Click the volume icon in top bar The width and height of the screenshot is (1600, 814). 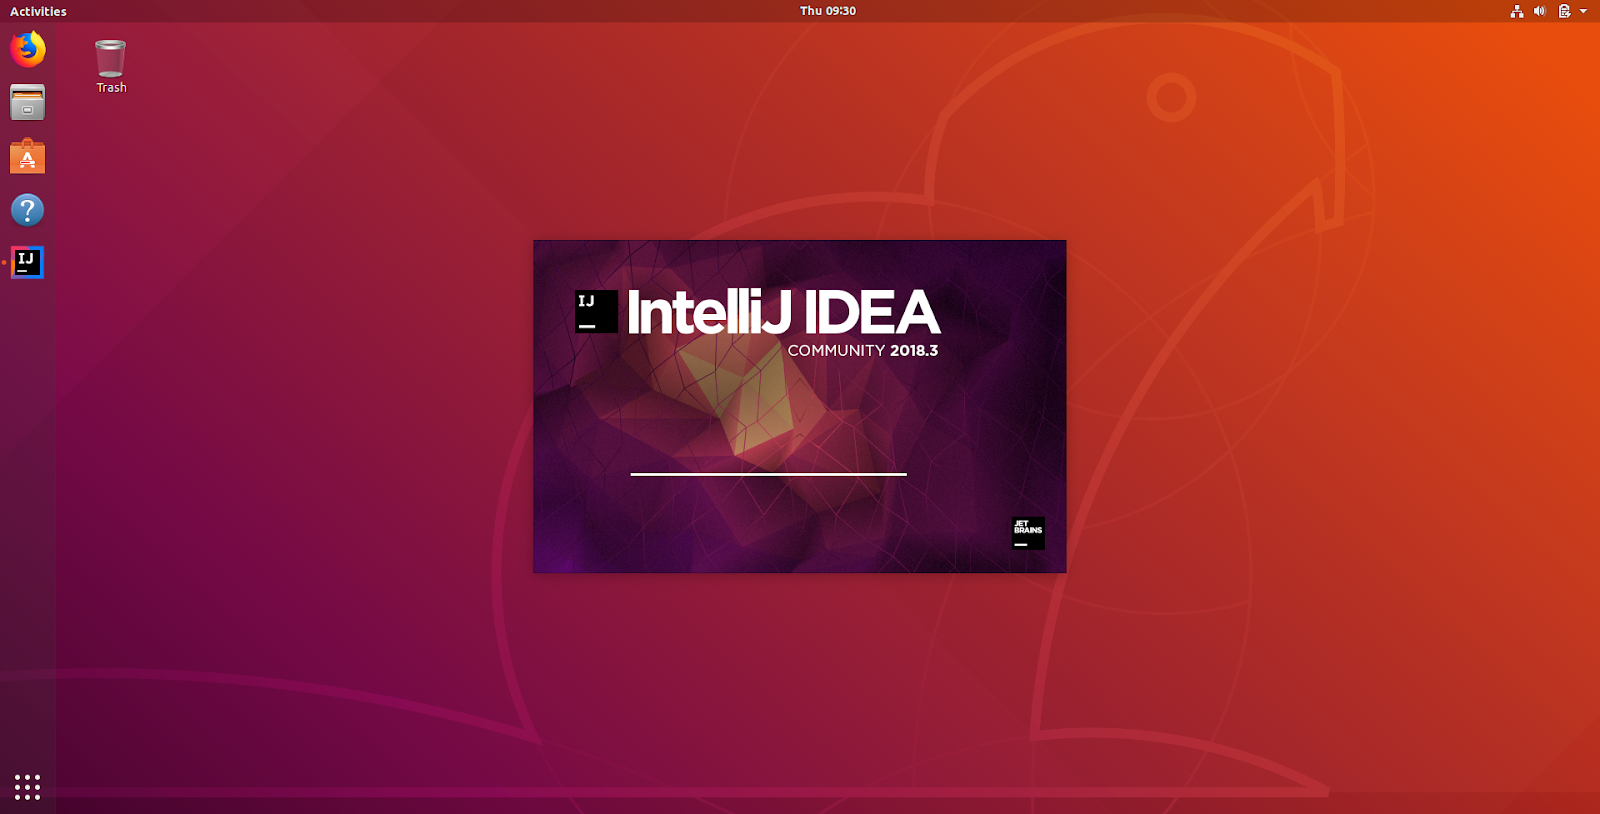click(x=1540, y=11)
